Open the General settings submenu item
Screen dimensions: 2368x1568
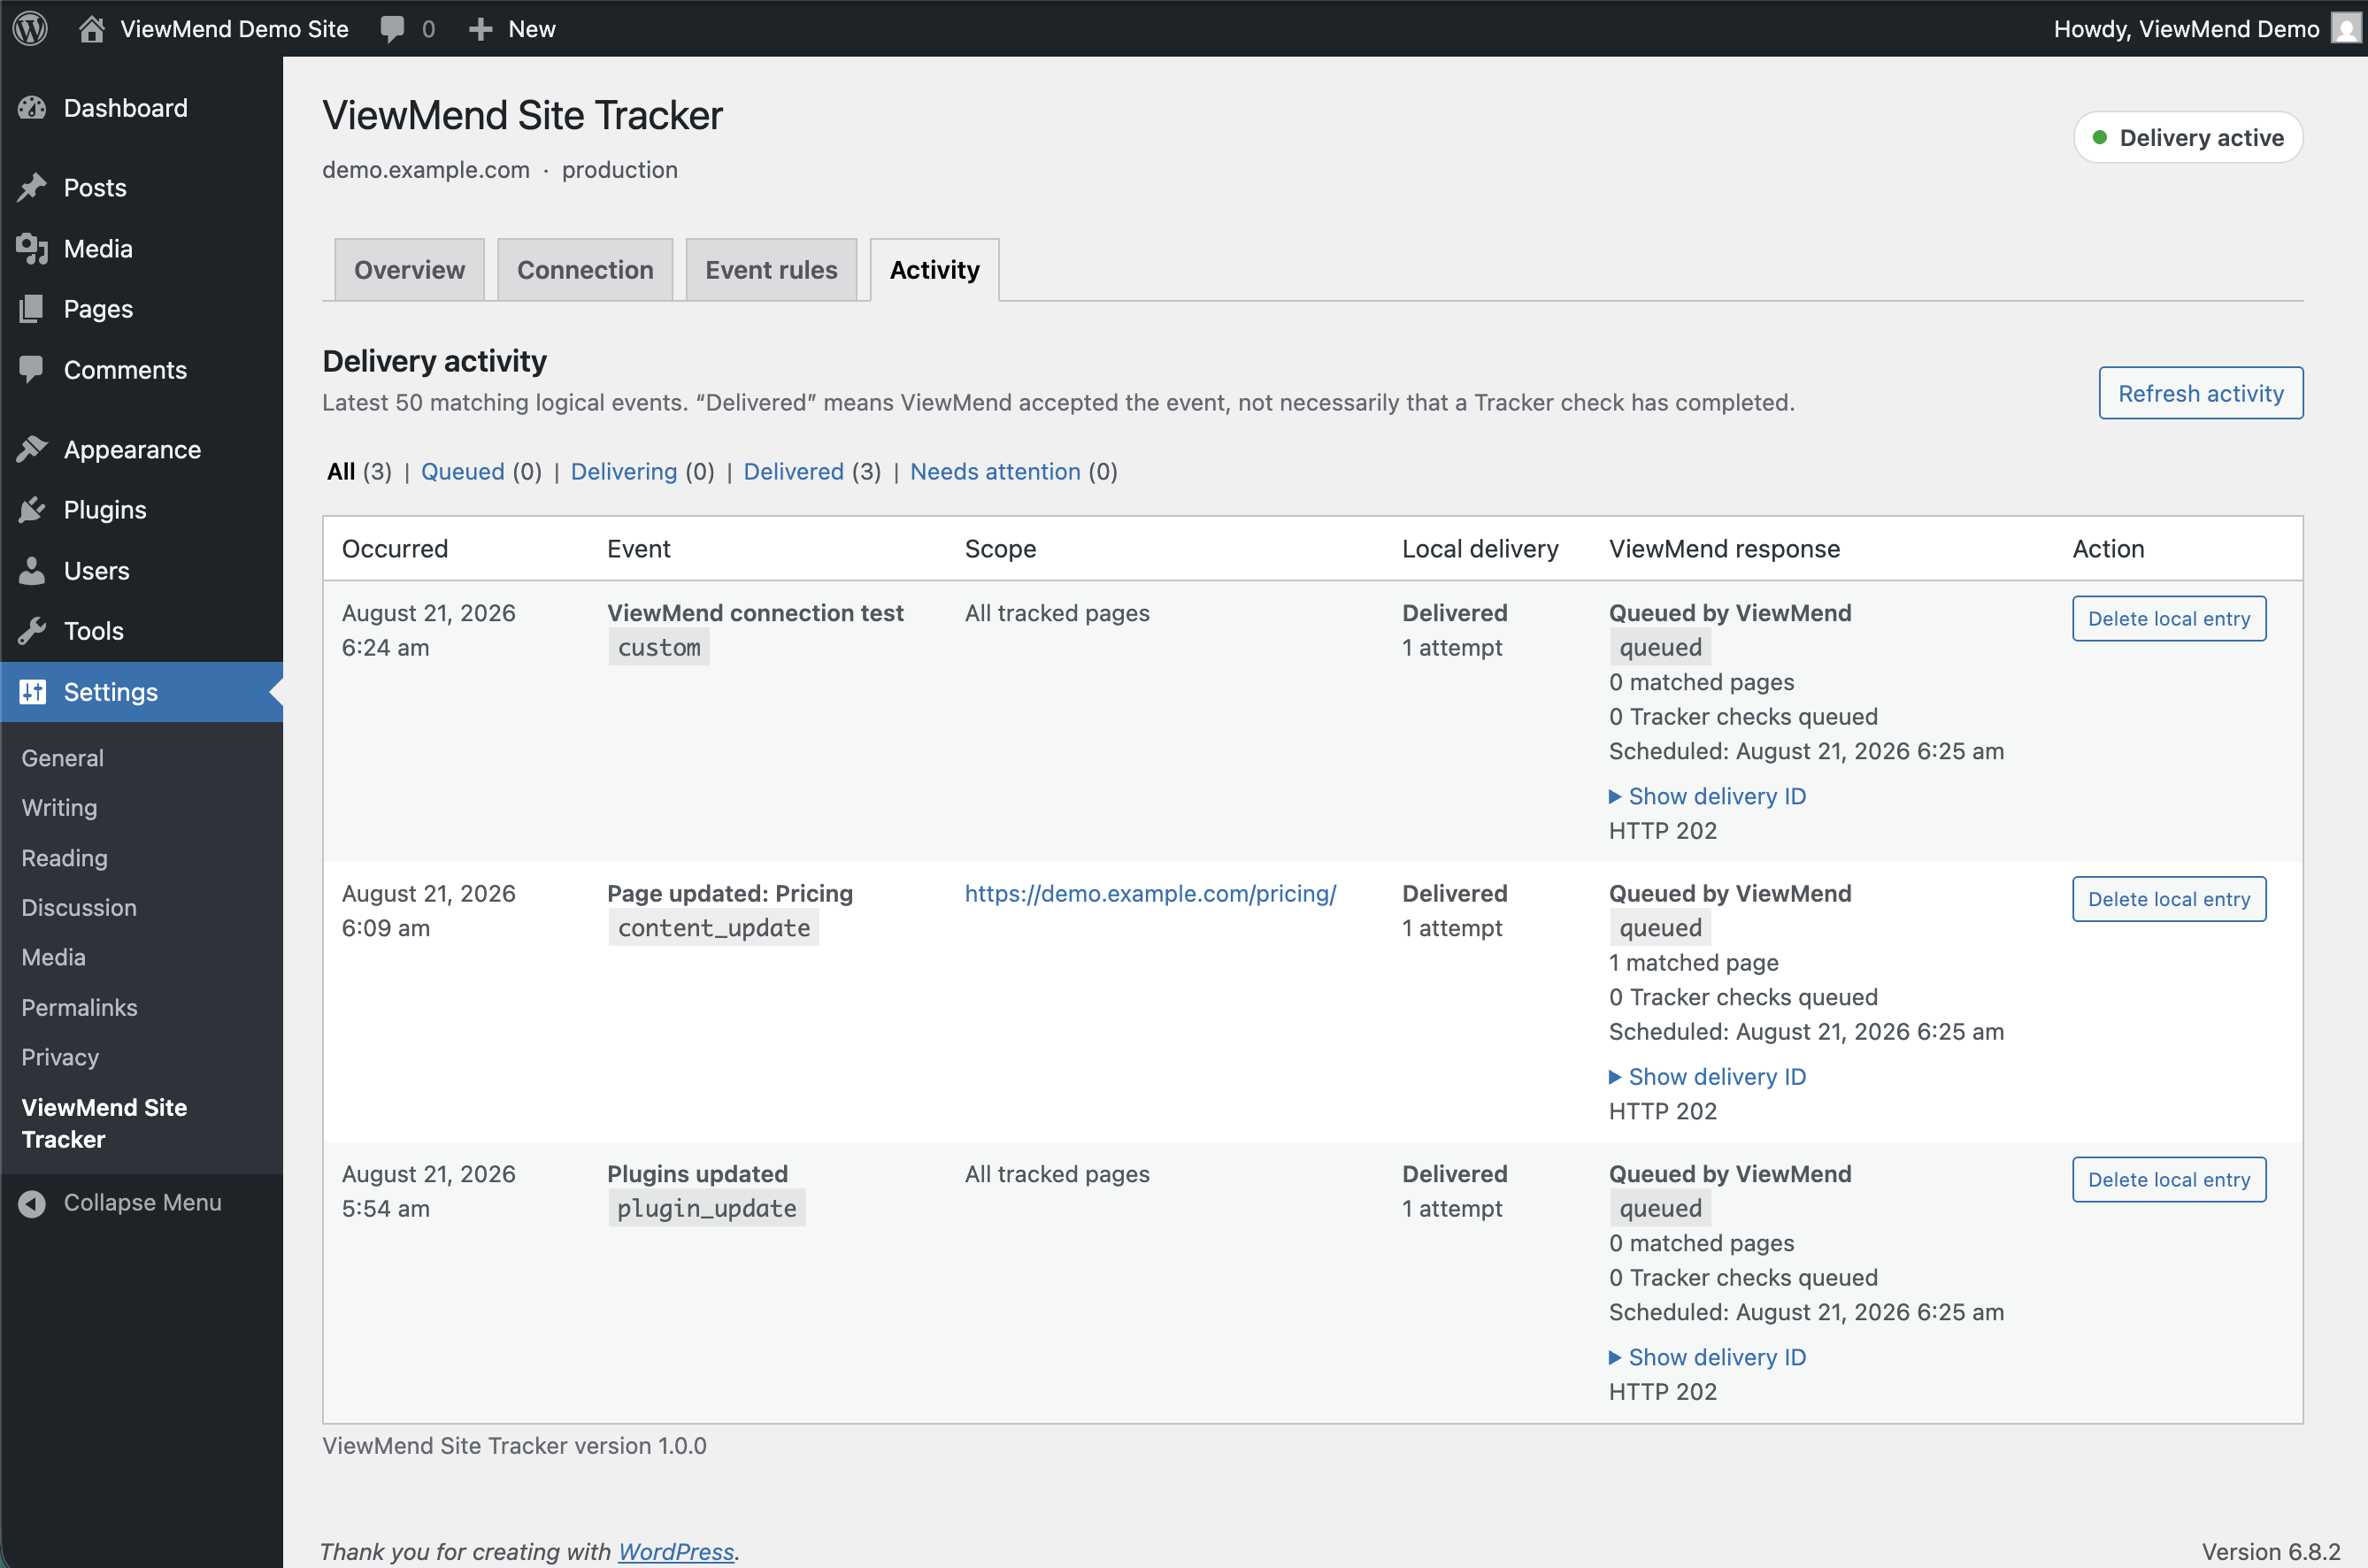62,758
